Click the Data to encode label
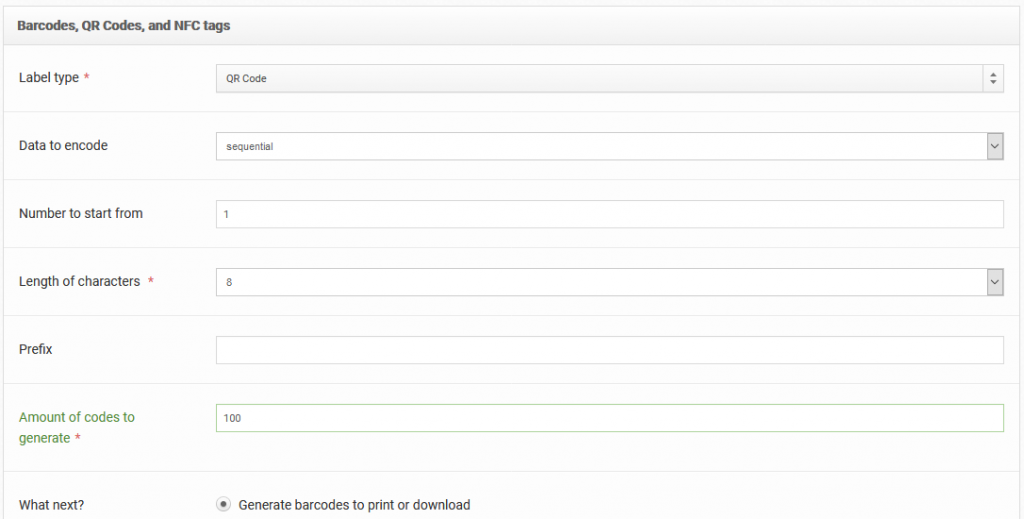 pos(63,146)
